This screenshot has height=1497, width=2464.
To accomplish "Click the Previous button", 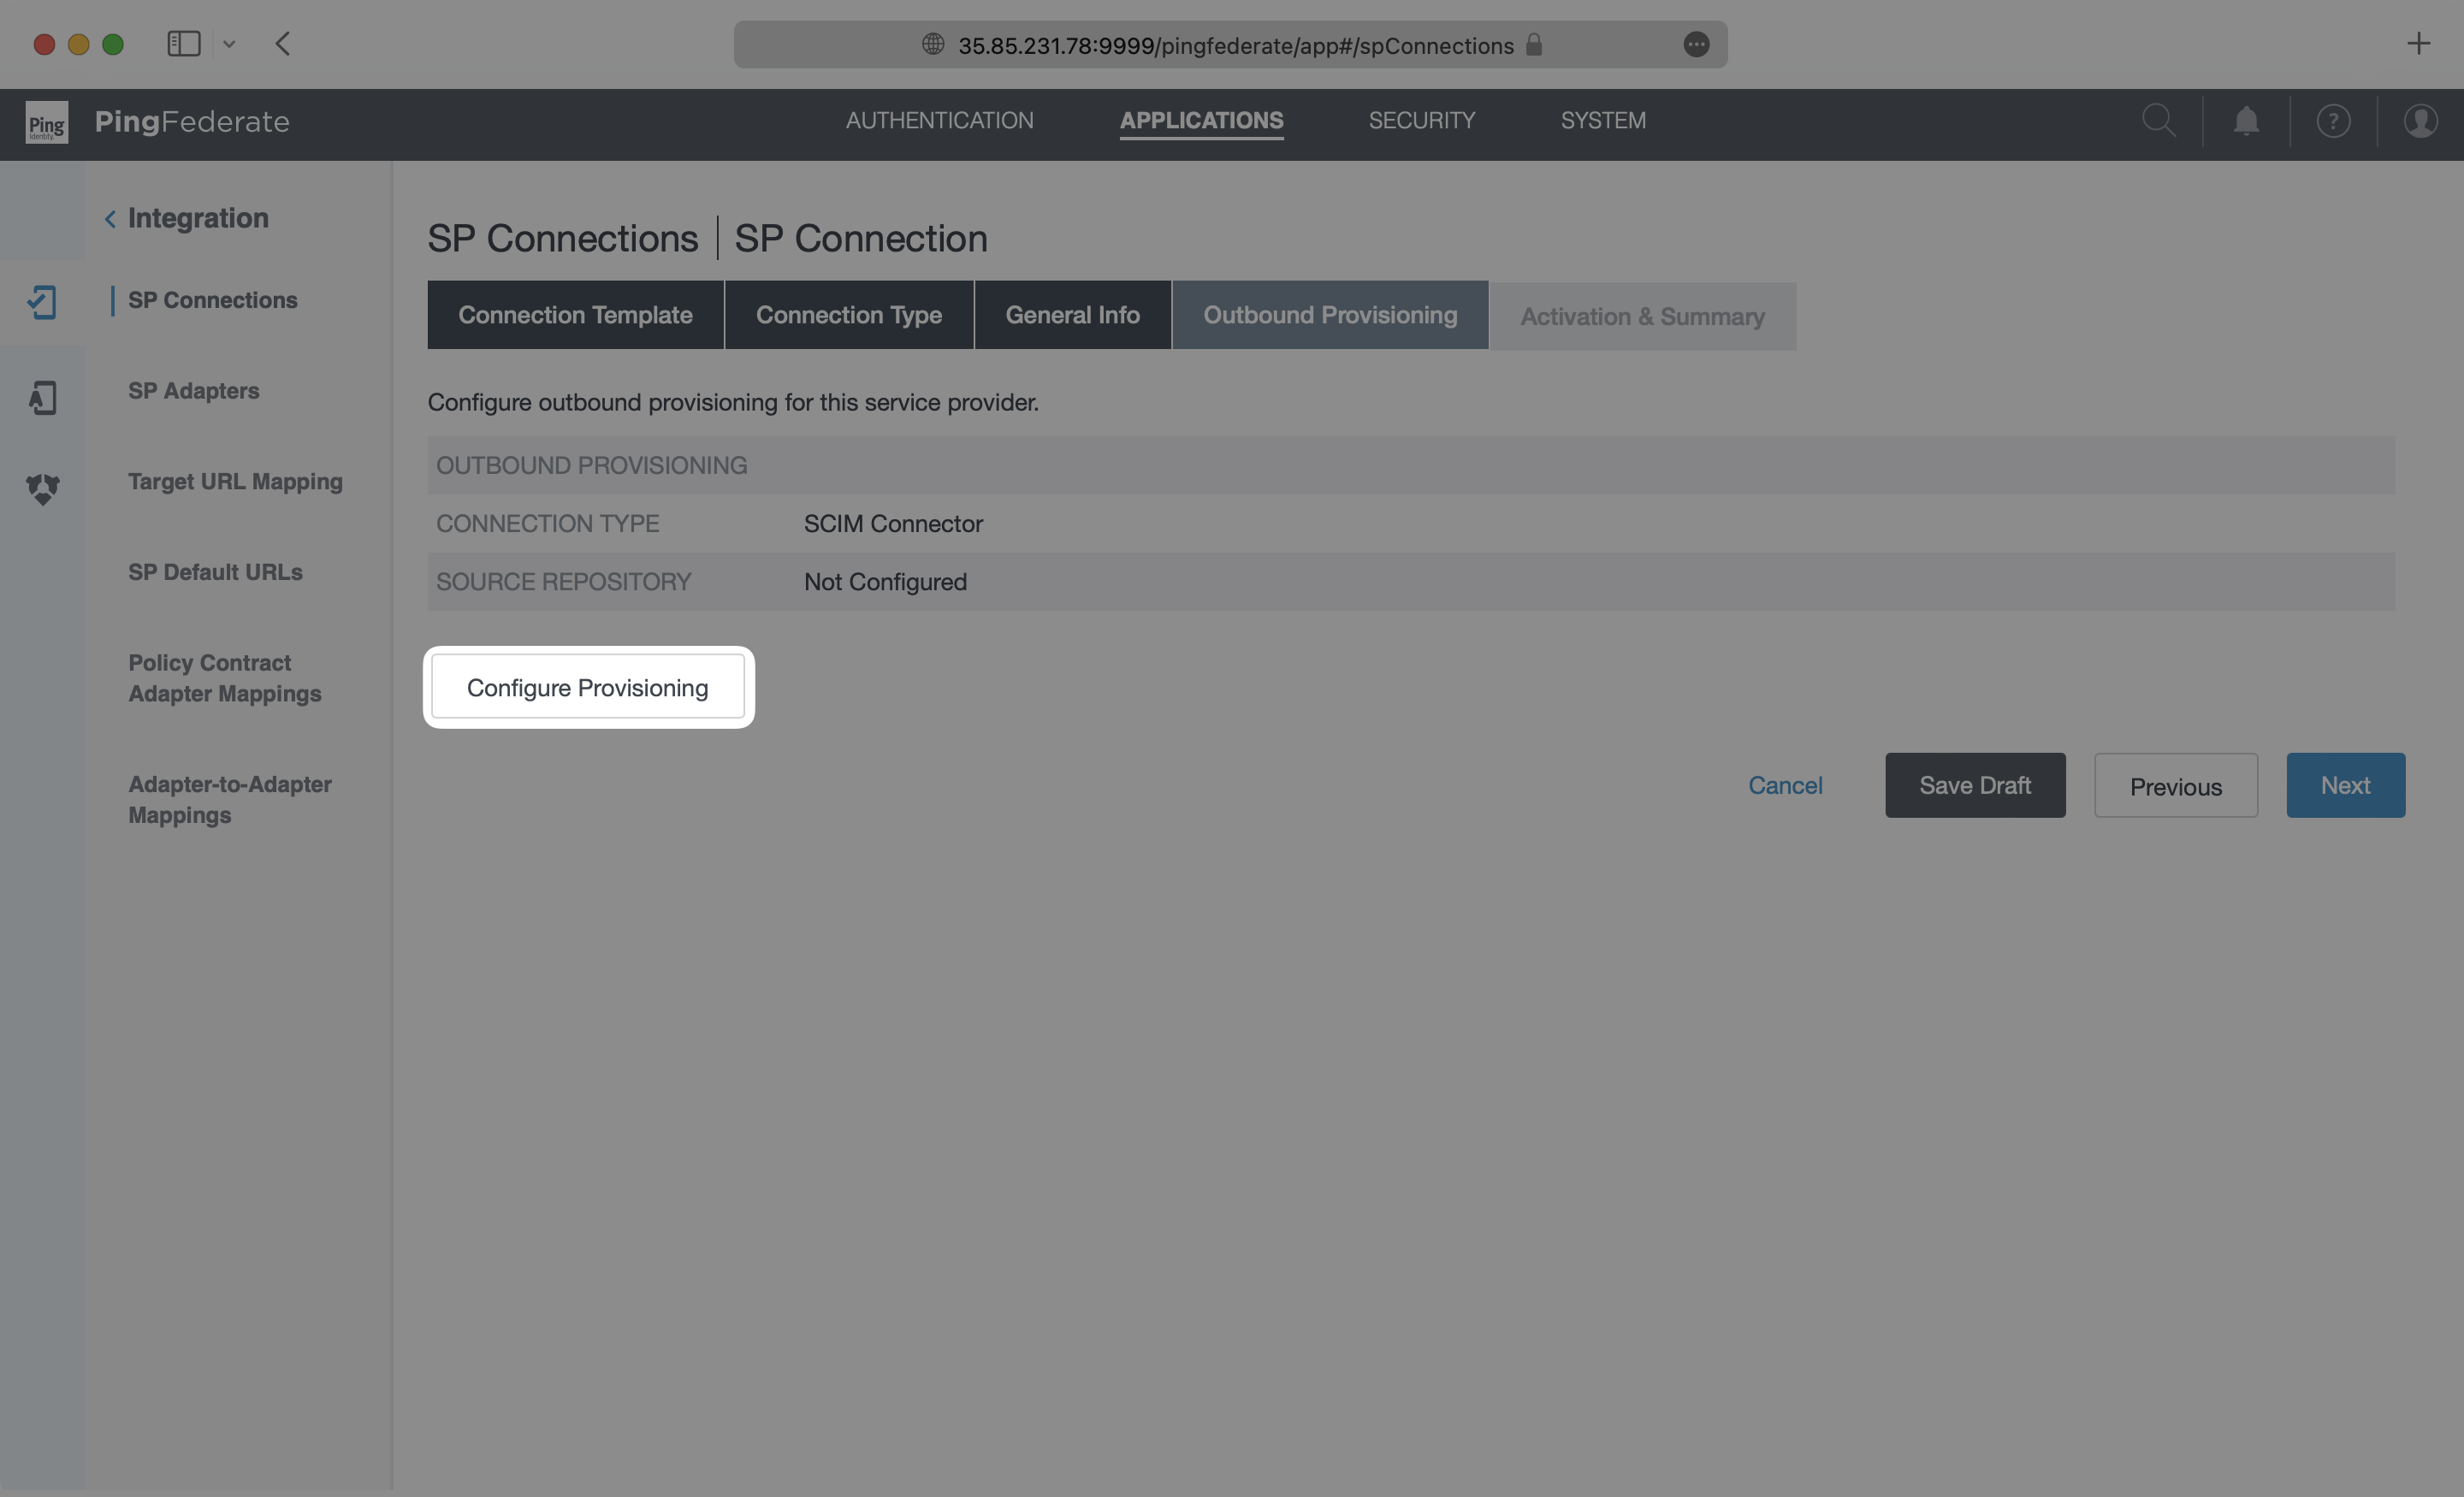I will pos(2176,786).
